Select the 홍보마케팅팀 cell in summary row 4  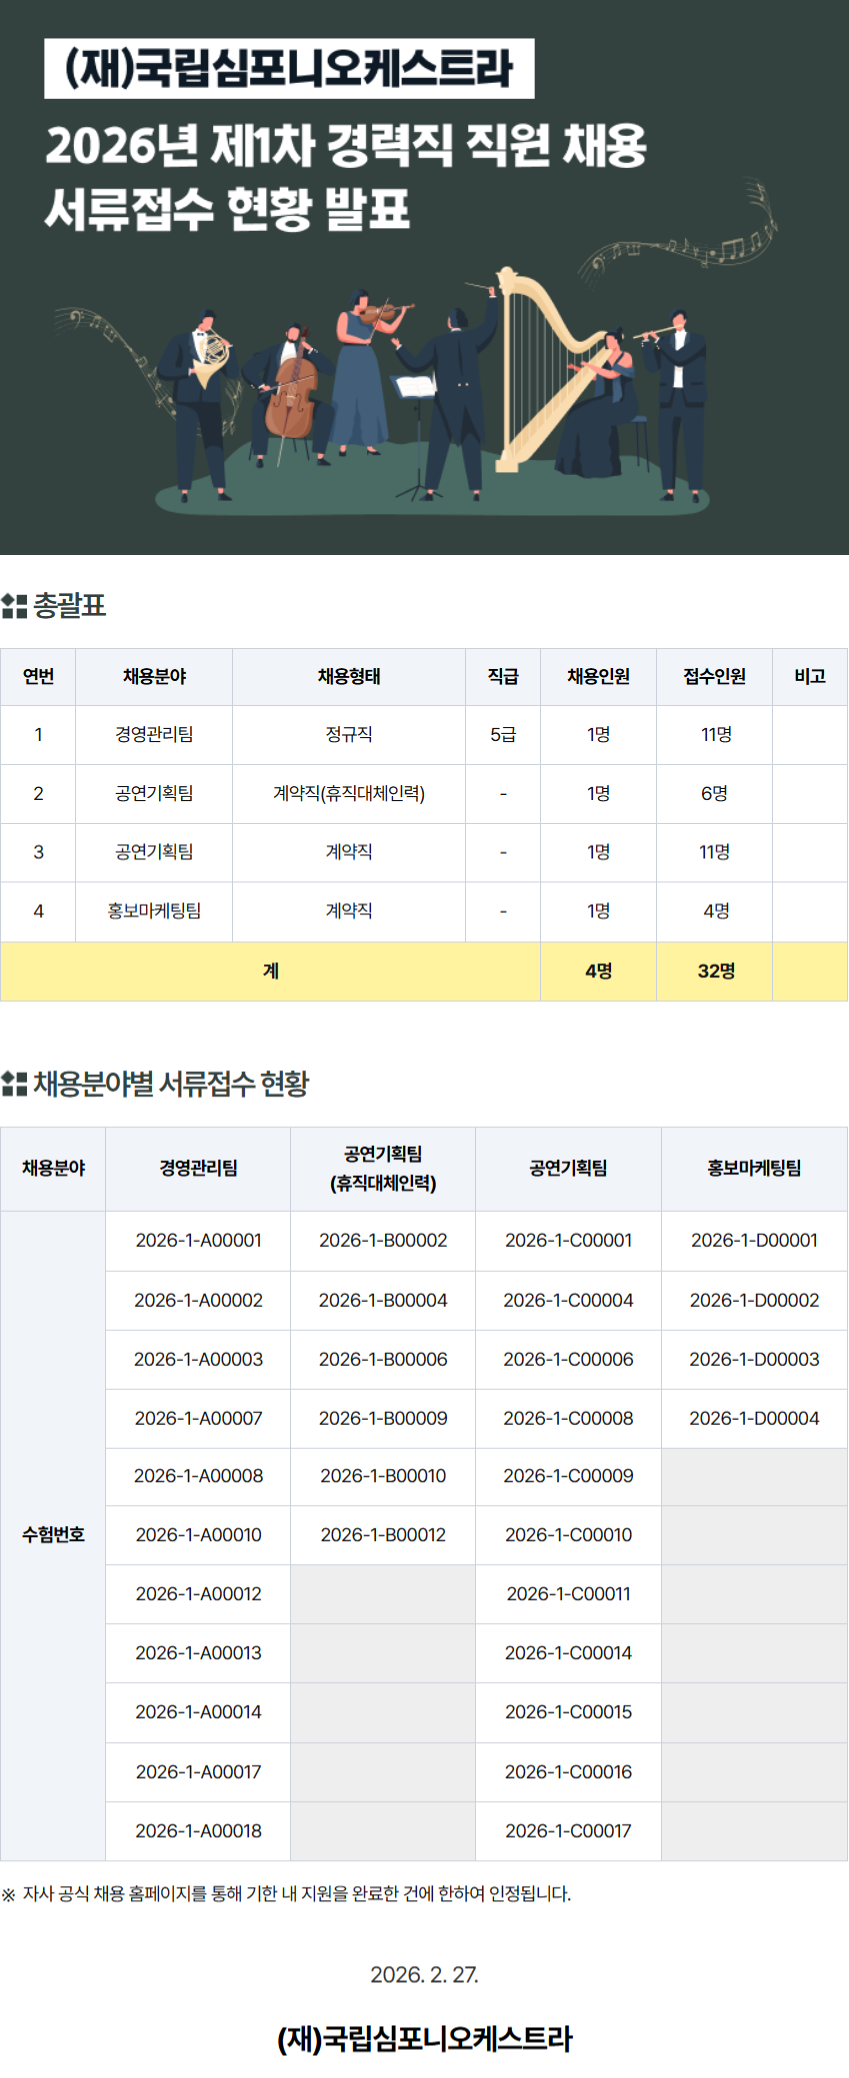pyautogui.click(x=154, y=911)
